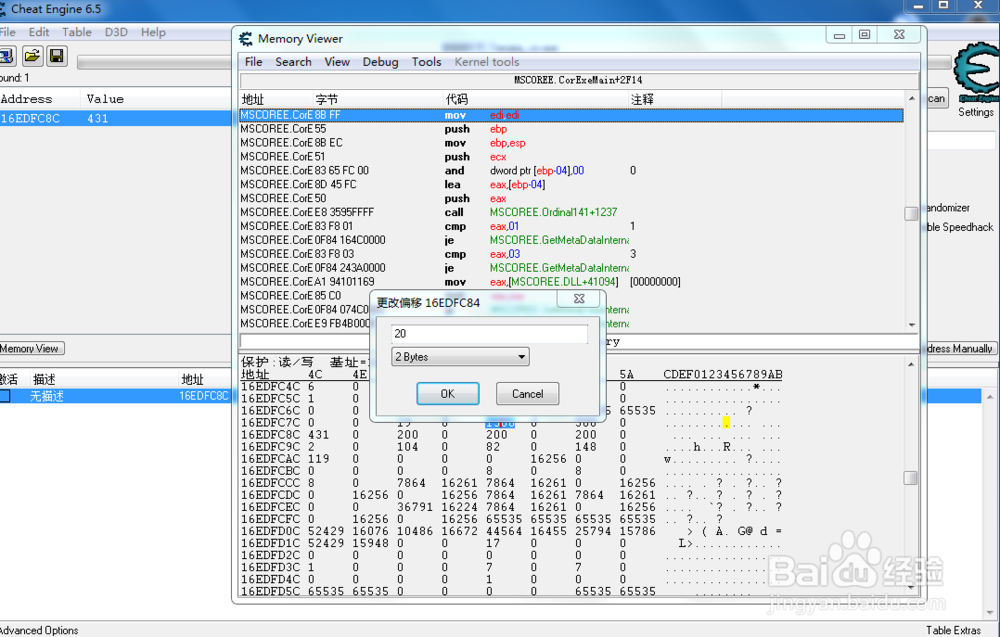
Task: Open the 2 Bytes type dropdown
Action: pos(460,357)
